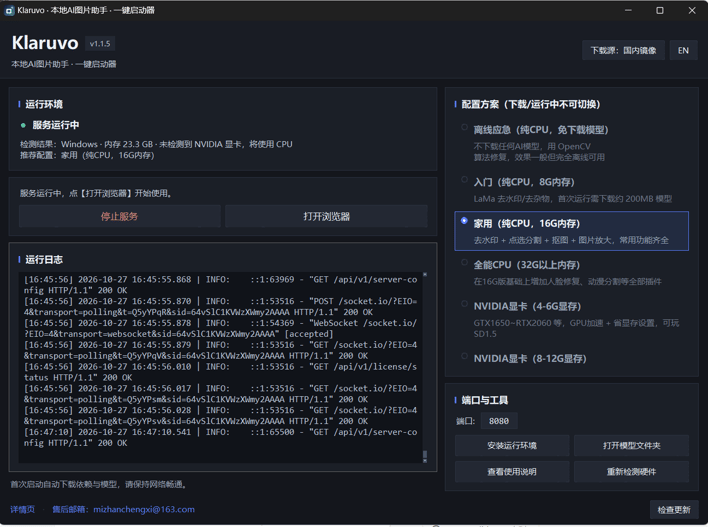Screen dimensions: 708x527
Task: Maximize the Klaruvo window
Action: [x=660, y=10]
